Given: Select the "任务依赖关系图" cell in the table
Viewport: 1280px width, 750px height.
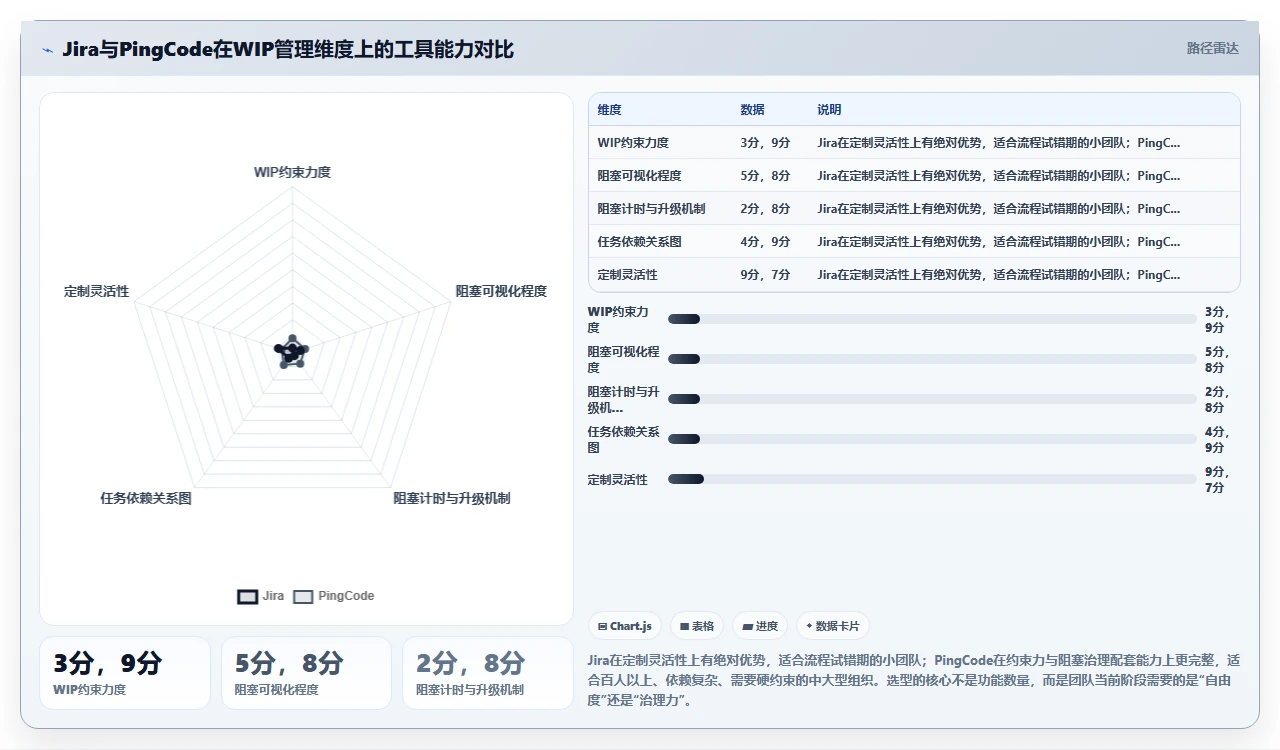Looking at the screenshot, I should pyautogui.click(x=660, y=242).
